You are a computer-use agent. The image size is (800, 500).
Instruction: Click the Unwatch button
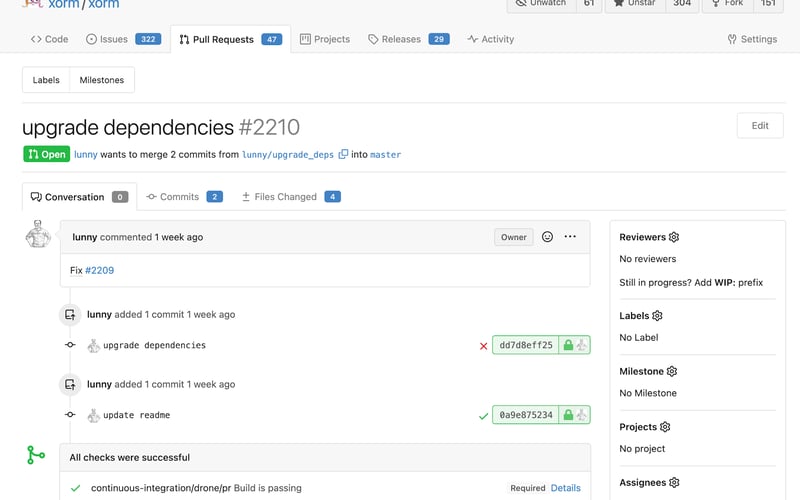point(542,4)
